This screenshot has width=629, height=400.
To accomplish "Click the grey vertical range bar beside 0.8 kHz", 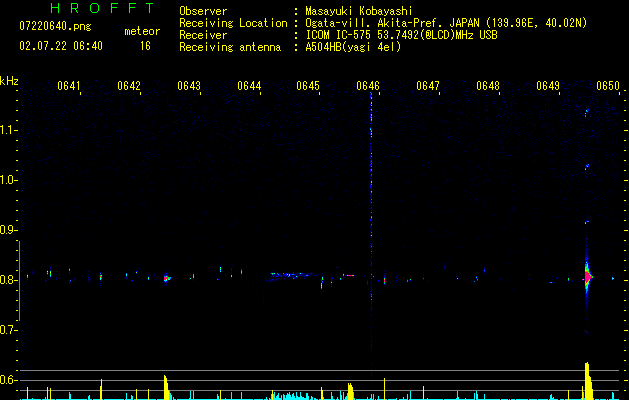I will [19, 281].
